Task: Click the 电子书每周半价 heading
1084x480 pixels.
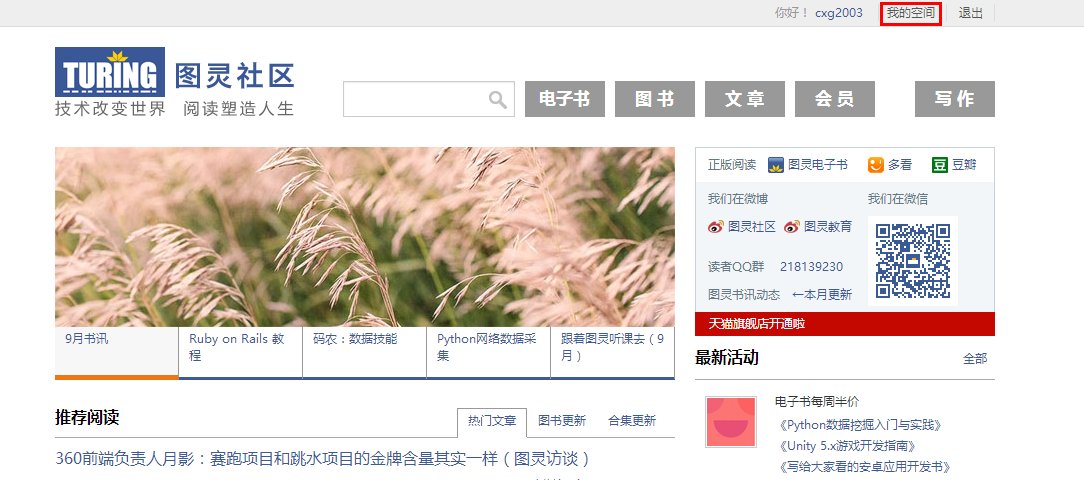Action: [x=817, y=402]
